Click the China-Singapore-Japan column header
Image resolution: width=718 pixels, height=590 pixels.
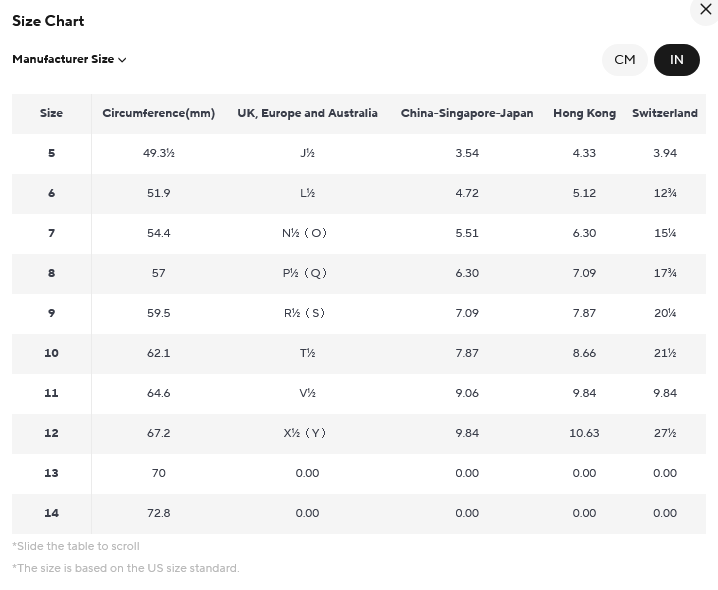(x=467, y=113)
